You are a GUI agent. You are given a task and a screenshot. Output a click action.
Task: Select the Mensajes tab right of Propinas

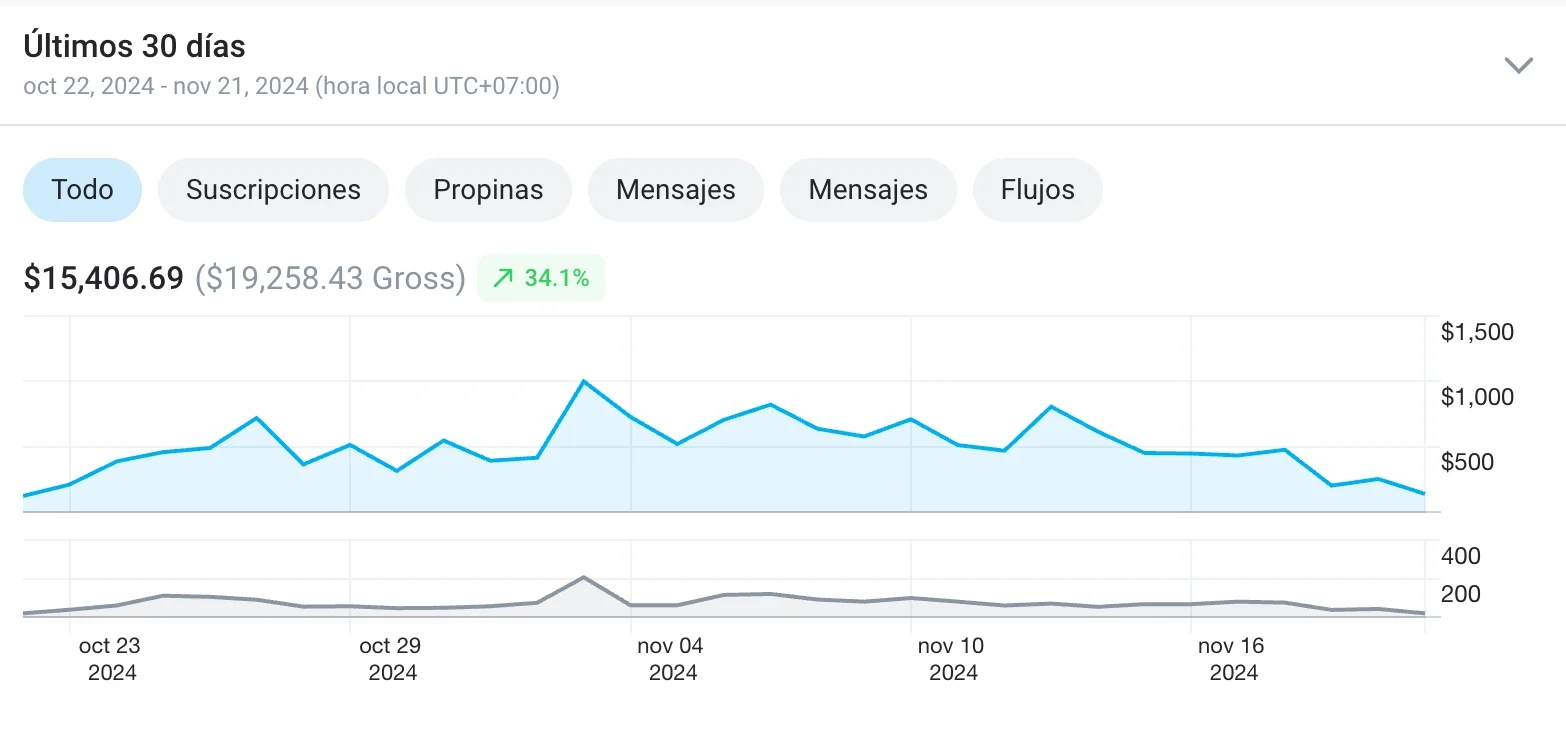[675, 190]
